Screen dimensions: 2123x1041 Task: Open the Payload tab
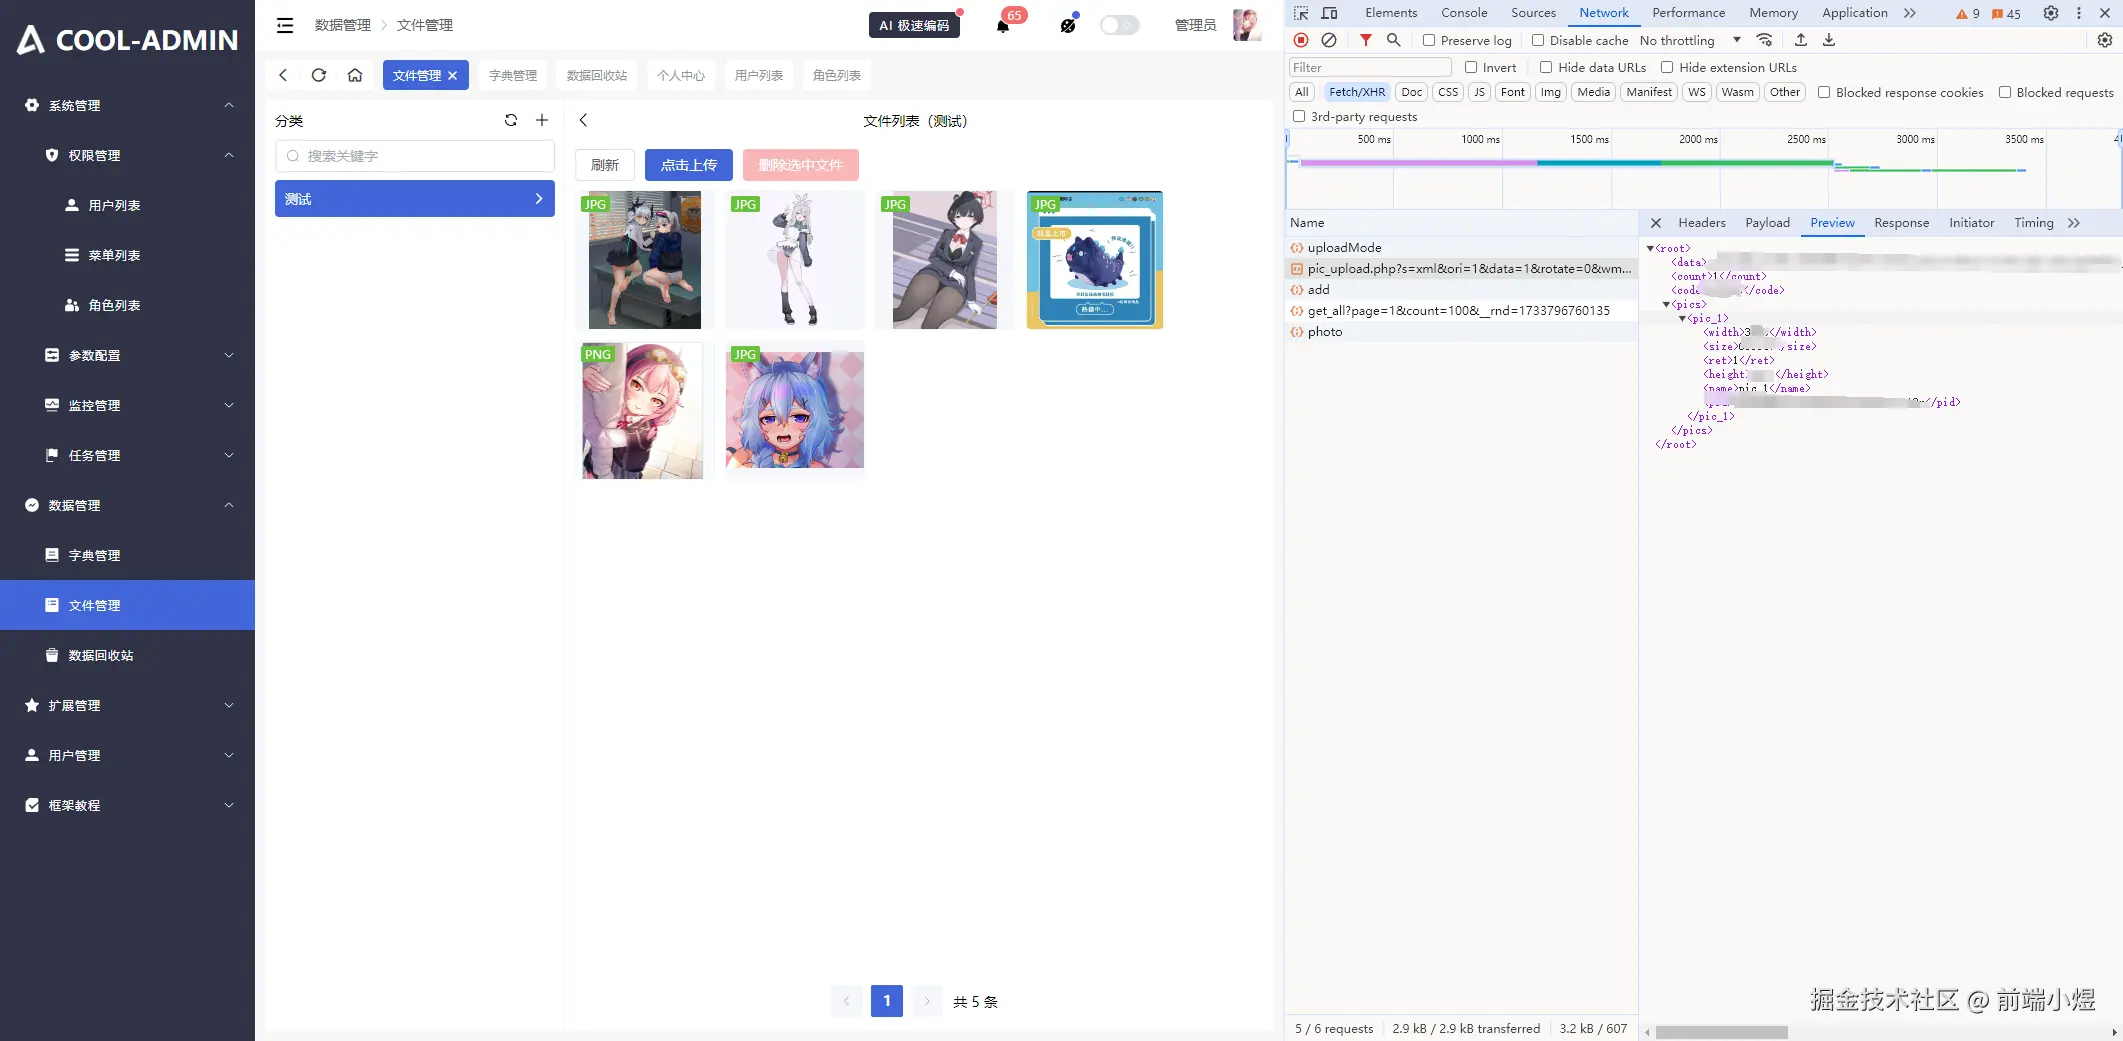coord(1767,223)
